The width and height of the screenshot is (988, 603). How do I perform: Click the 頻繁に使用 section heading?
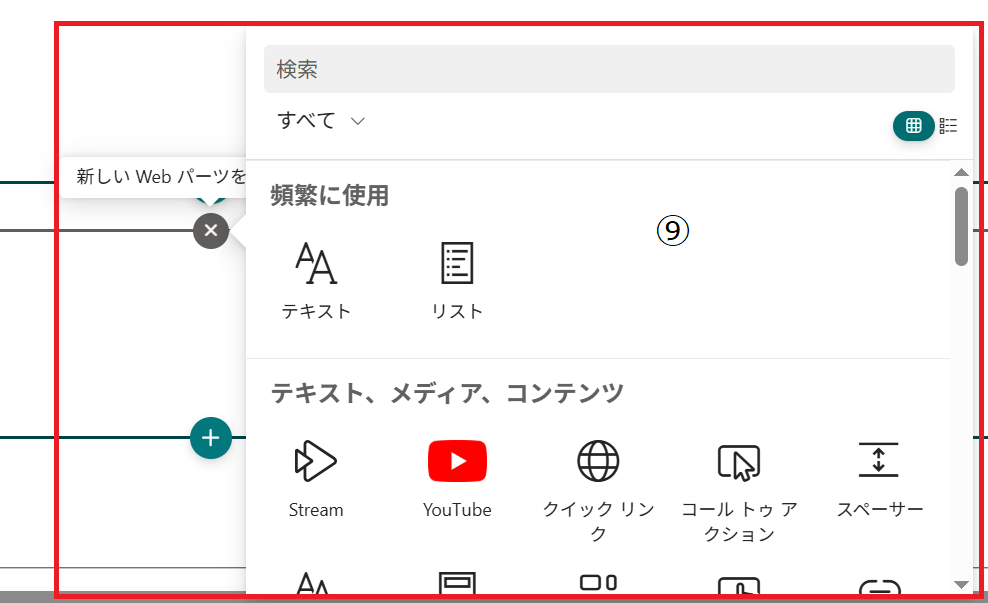[329, 196]
